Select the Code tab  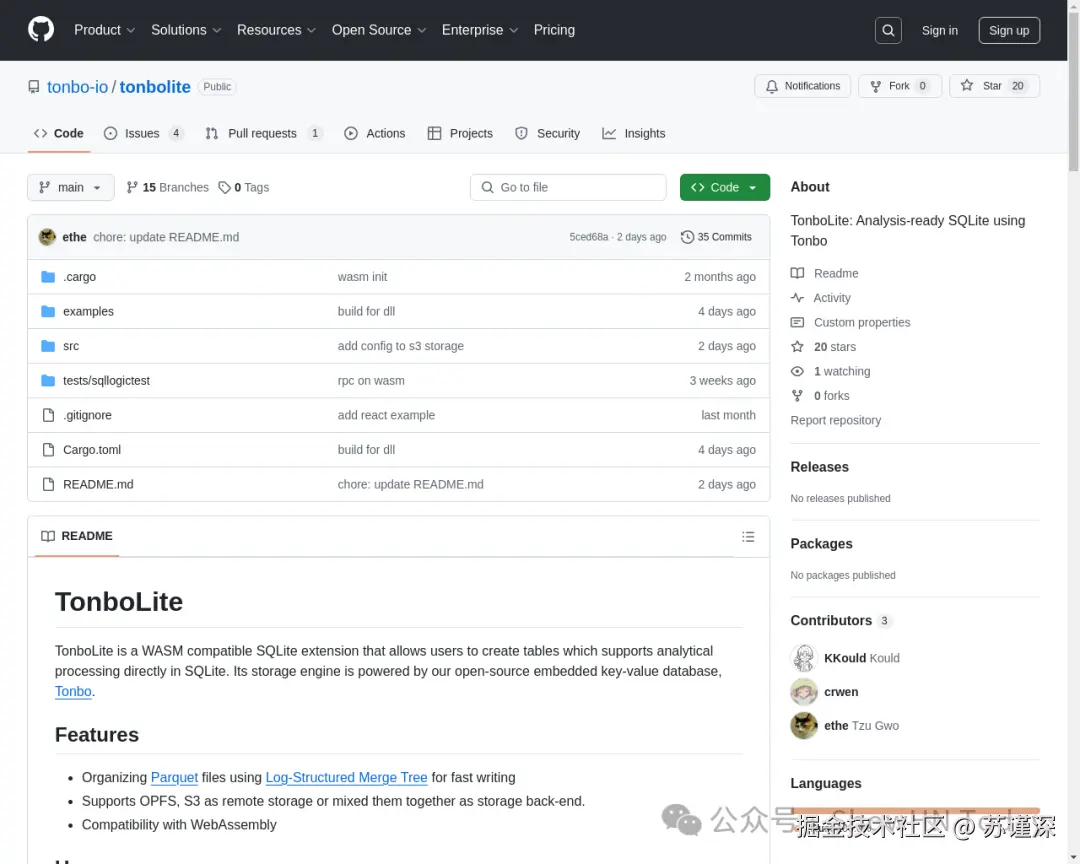click(x=59, y=134)
